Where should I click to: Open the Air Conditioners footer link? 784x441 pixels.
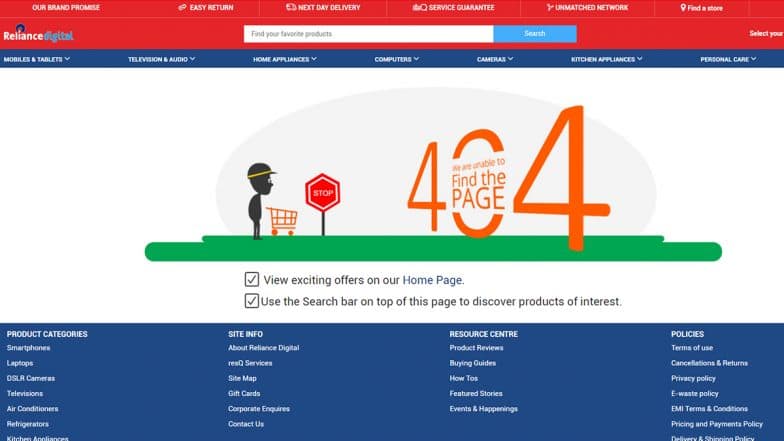tap(32, 408)
